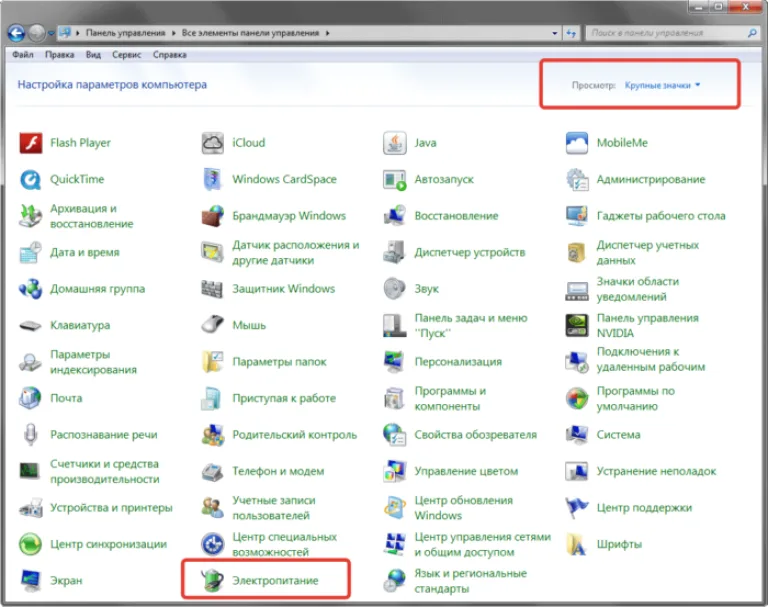Click the Windows CardSpace icon
768x607 pixels.
(x=213, y=179)
